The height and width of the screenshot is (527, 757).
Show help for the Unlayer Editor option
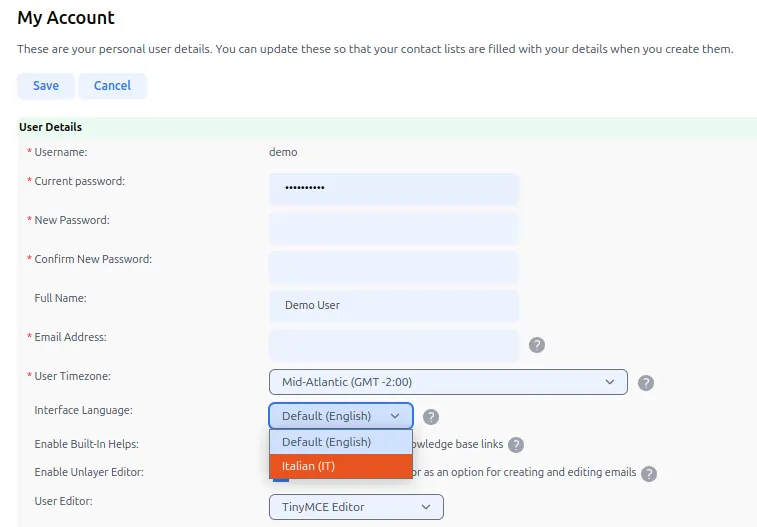coord(649,474)
